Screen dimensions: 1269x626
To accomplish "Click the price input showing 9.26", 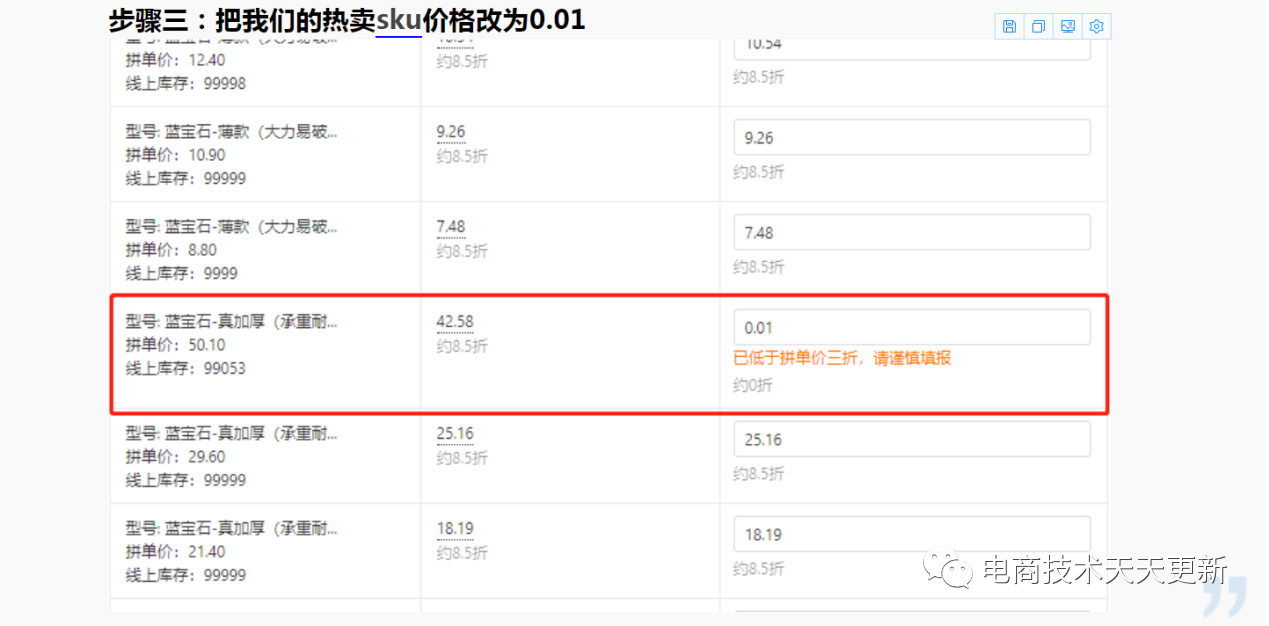I will point(912,138).
